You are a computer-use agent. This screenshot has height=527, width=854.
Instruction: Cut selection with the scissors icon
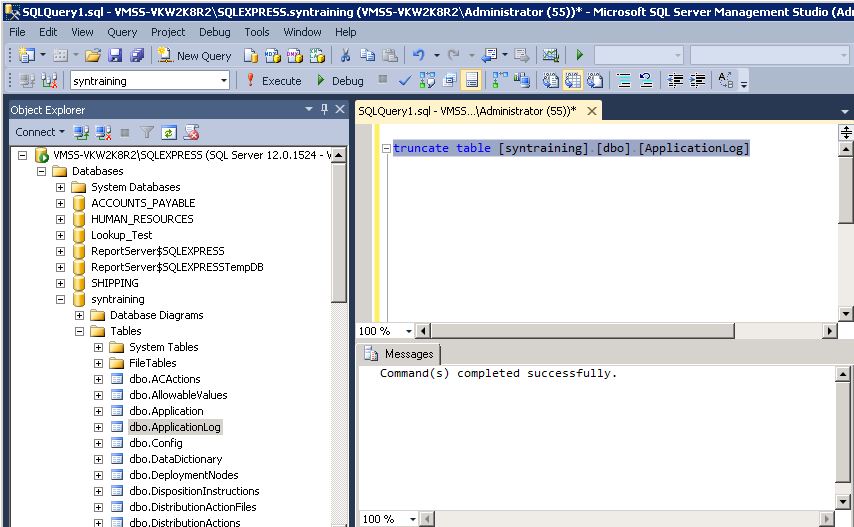click(345, 55)
